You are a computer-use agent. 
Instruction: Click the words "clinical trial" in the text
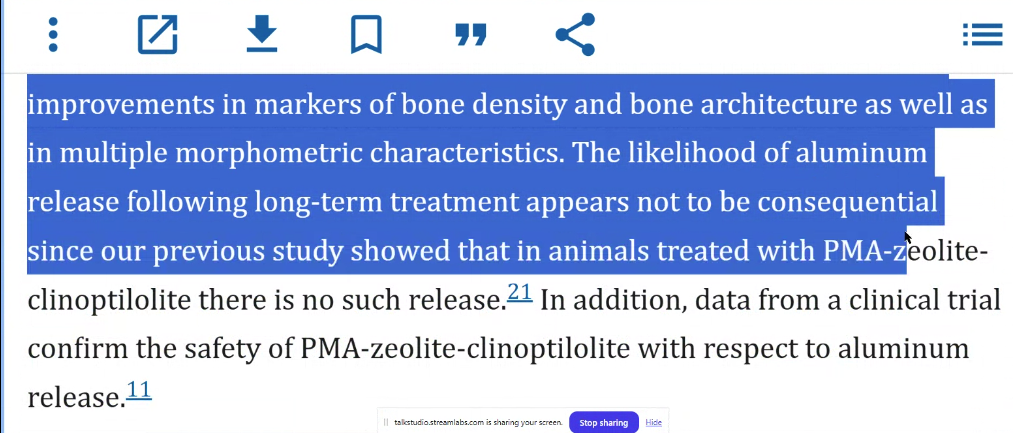(x=924, y=301)
